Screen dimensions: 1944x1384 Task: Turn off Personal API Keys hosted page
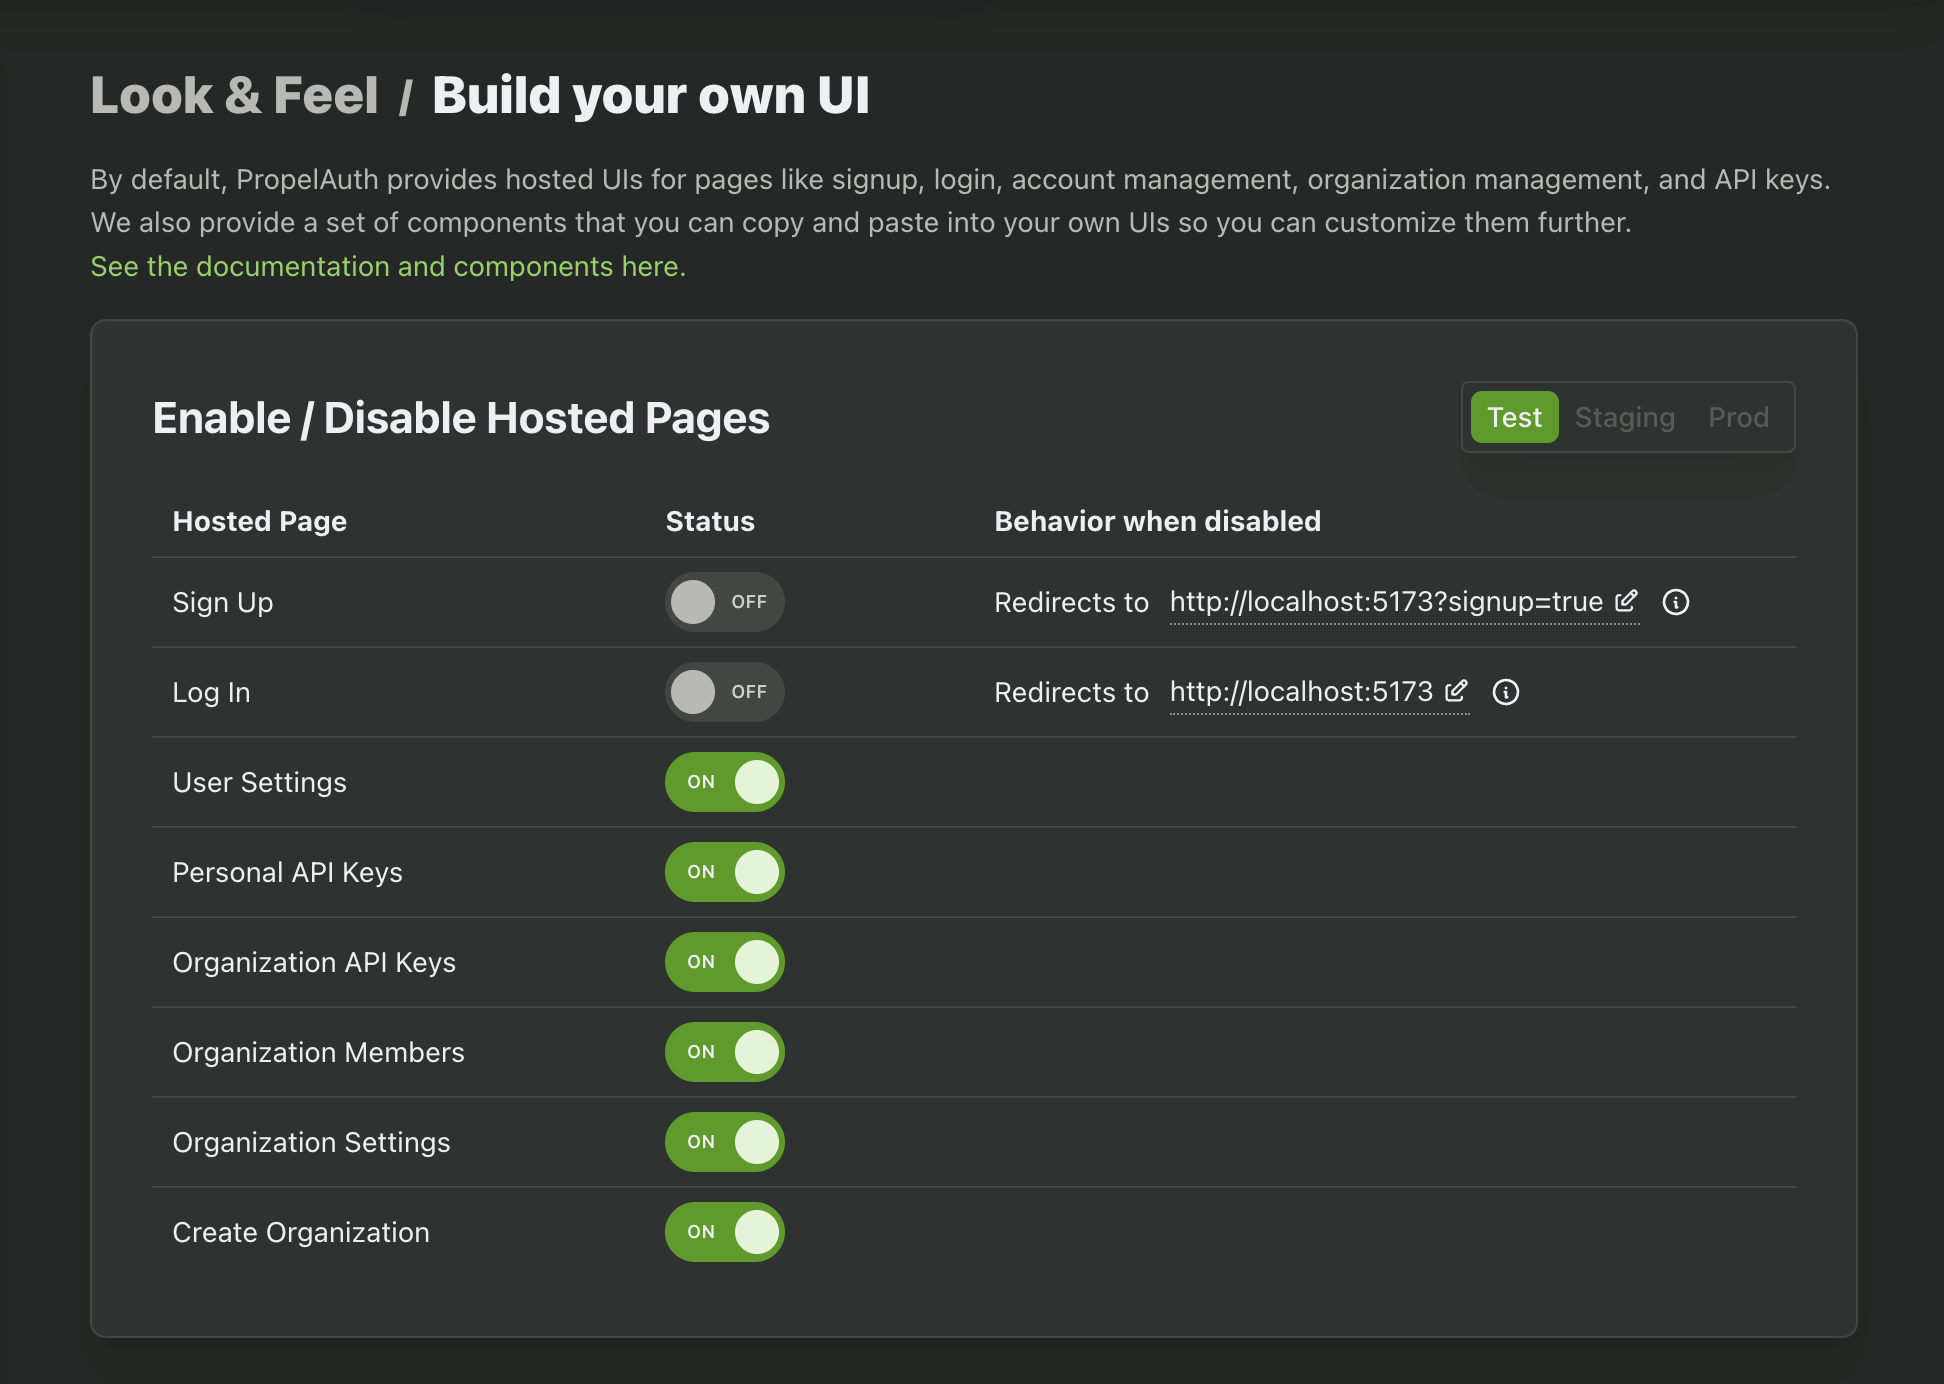click(724, 872)
